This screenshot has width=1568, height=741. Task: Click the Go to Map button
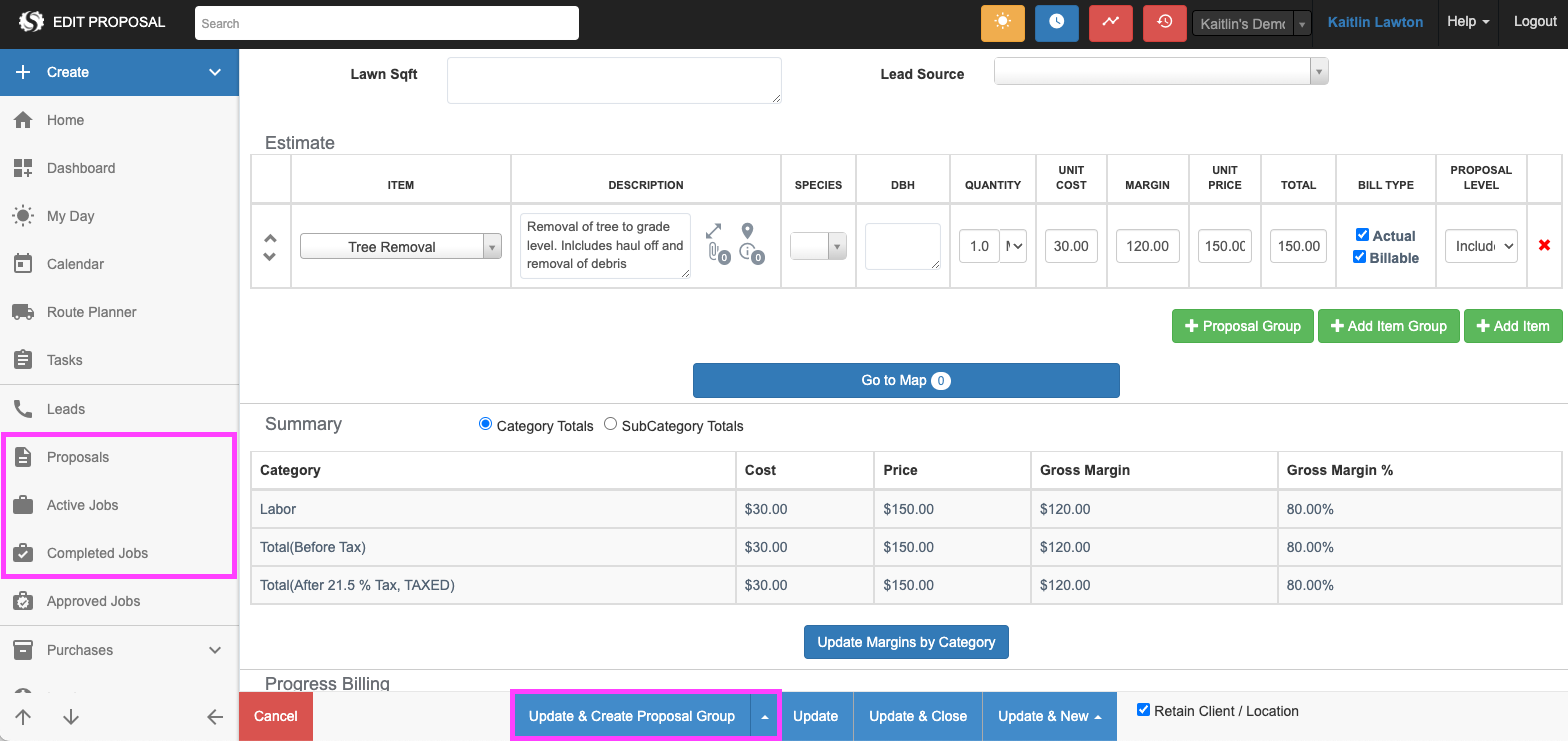(905, 380)
